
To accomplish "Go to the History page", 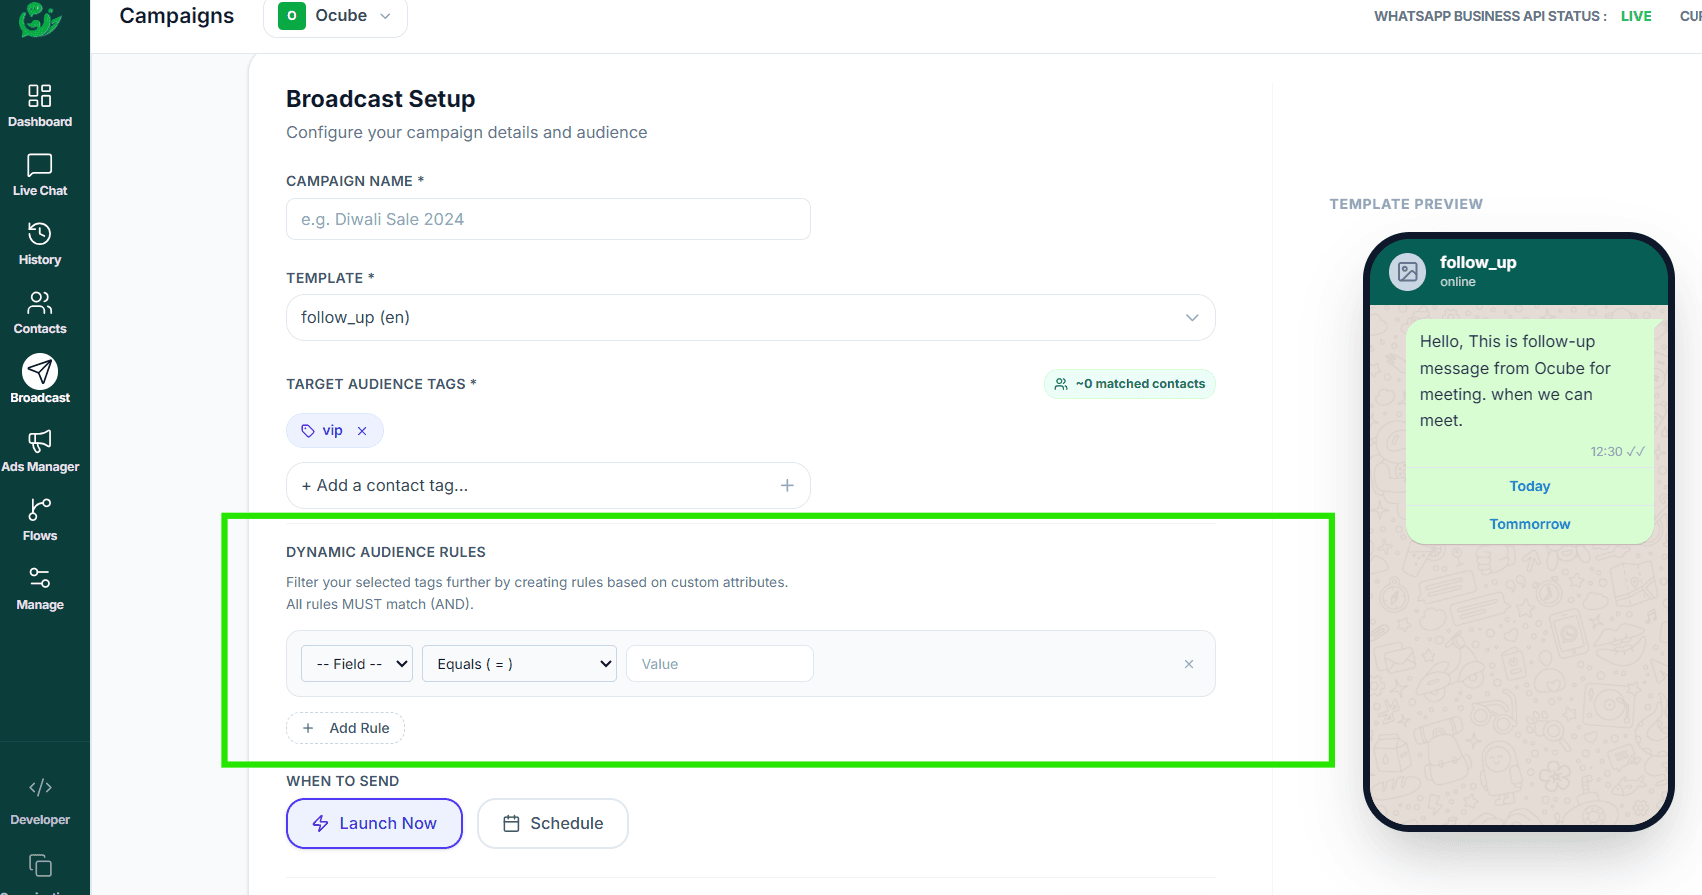I will [x=40, y=244].
